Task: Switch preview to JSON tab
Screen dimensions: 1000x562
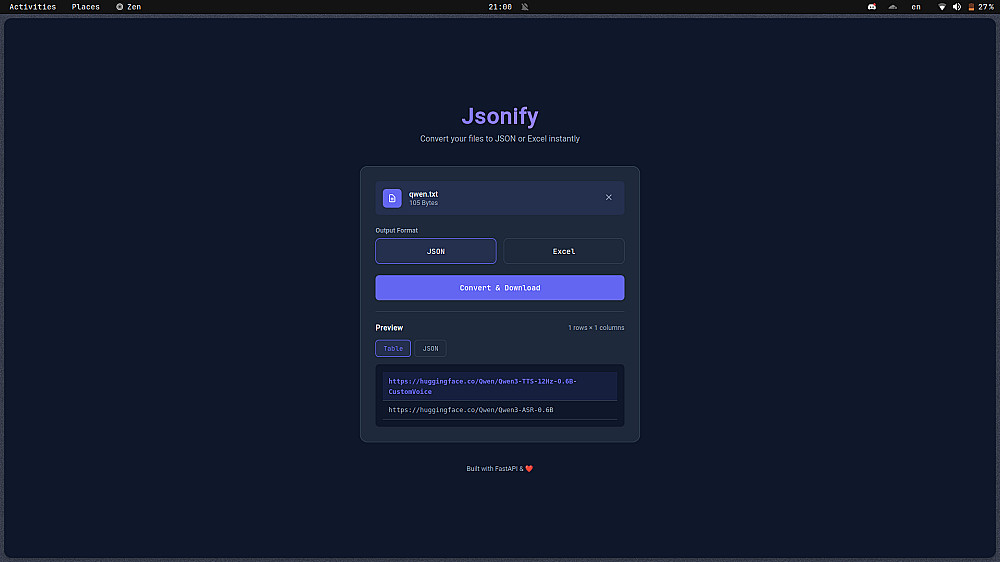Action: click(430, 348)
